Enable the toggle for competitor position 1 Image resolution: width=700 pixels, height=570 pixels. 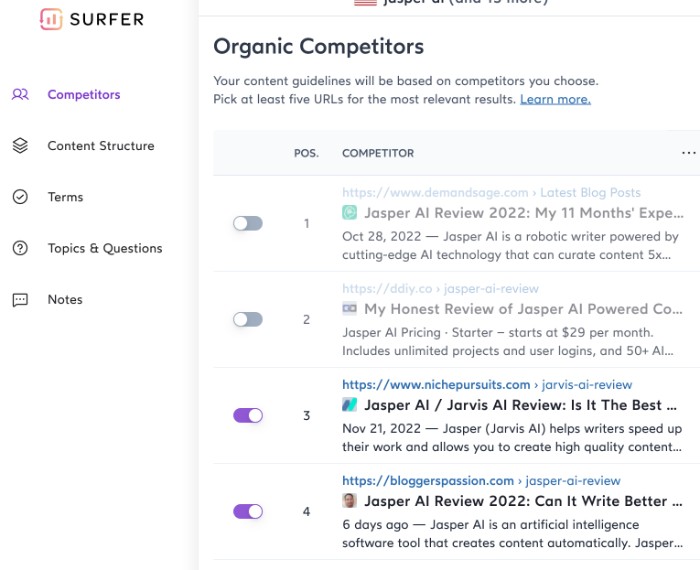[x=248, y=223]
